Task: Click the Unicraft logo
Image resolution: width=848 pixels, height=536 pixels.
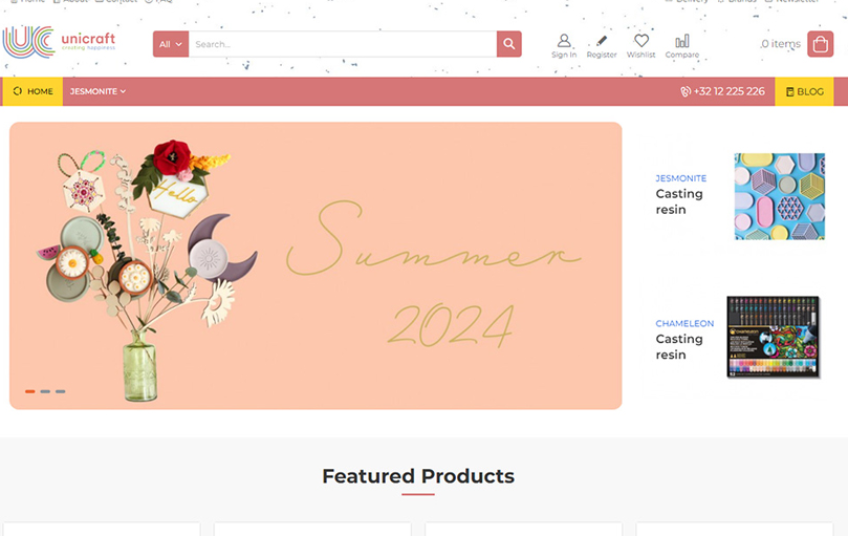Action: (x=60, y=42)
